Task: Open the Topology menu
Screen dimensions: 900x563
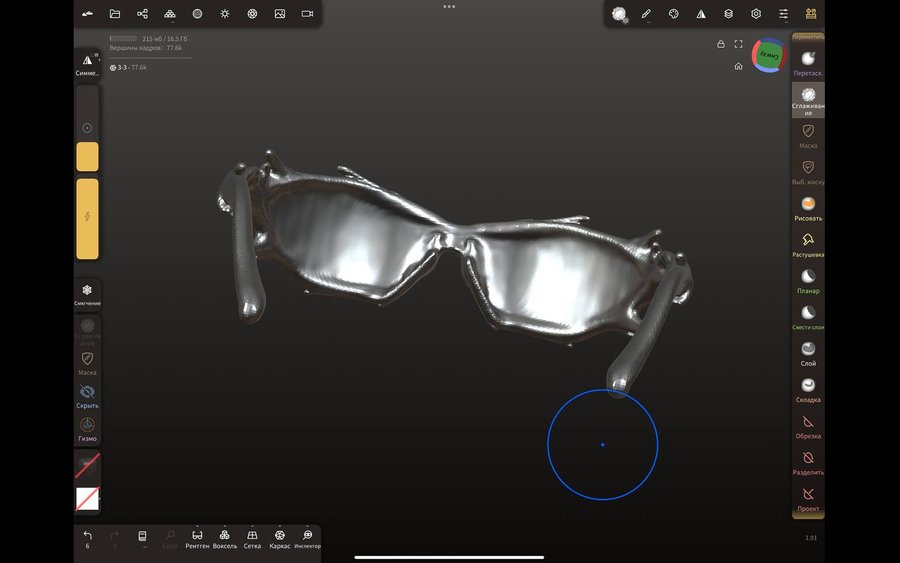Action: tap(170, 14)
